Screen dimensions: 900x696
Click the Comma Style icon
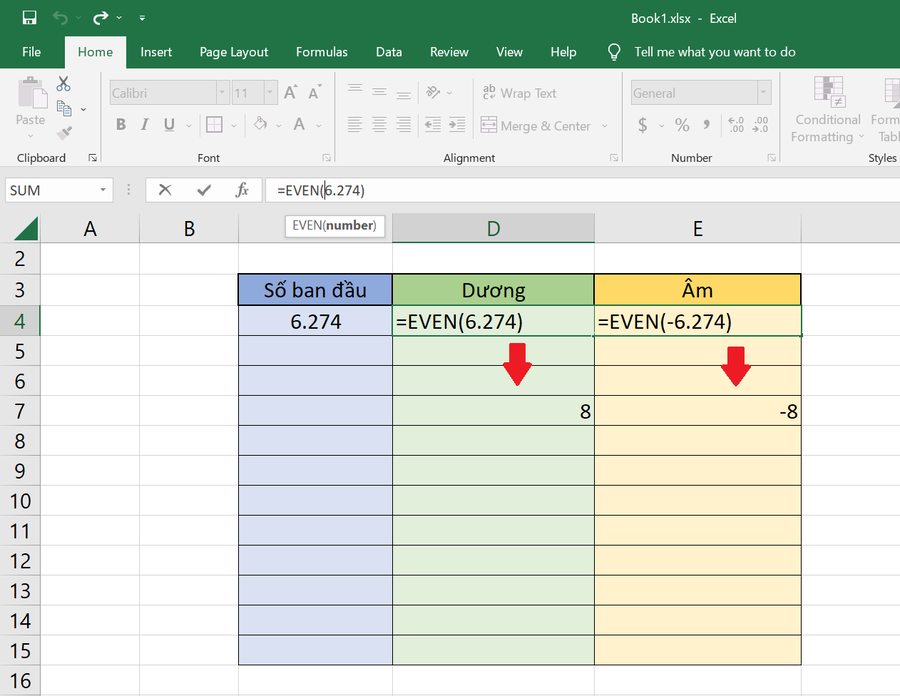pos(707,123)
